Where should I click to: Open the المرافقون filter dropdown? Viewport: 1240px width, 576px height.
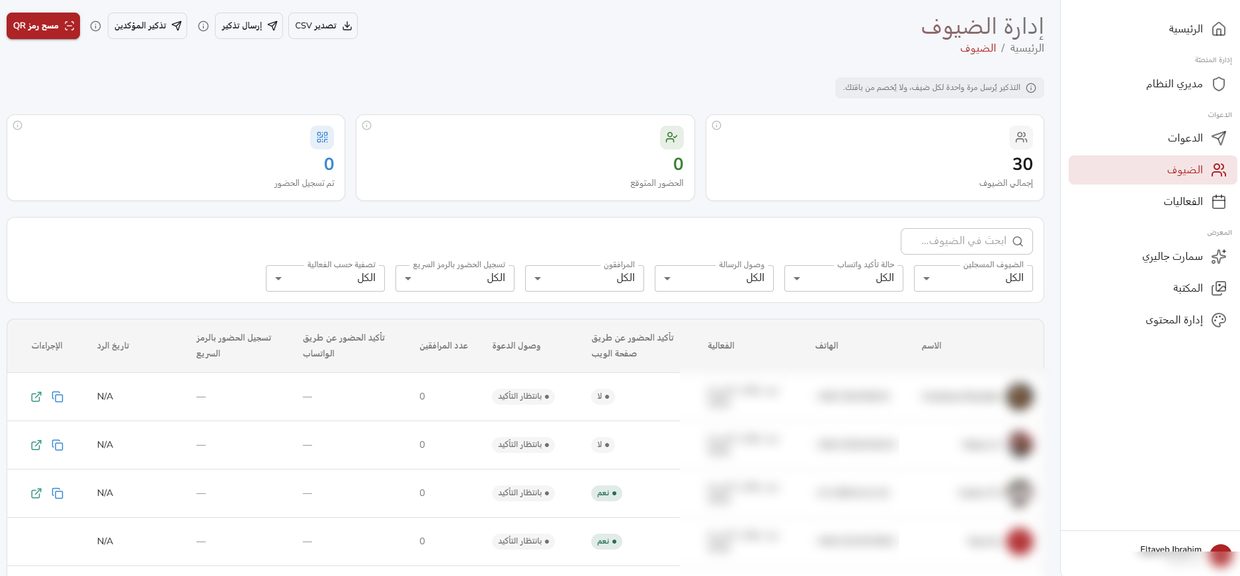tap(584, 278)
